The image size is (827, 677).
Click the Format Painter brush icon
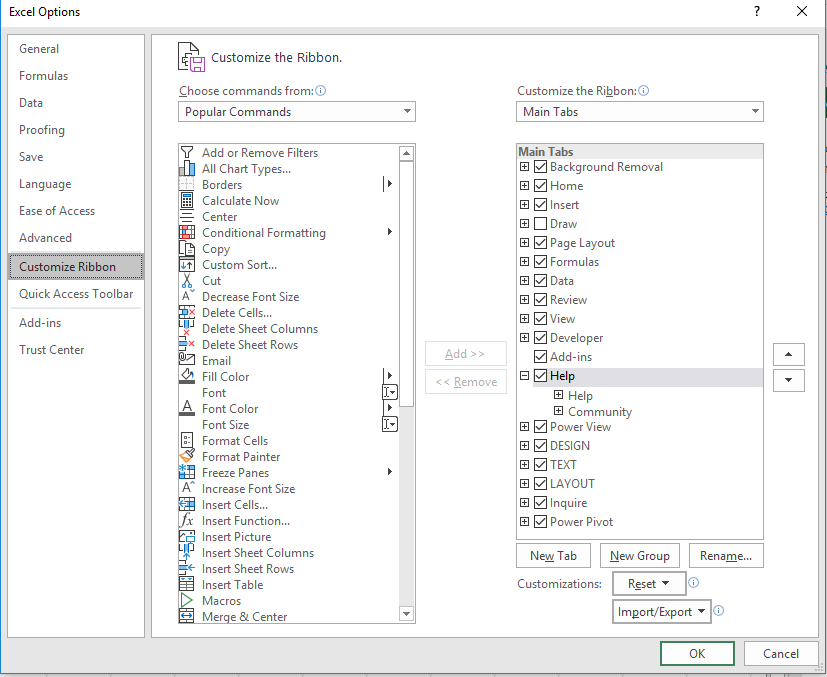187,457
